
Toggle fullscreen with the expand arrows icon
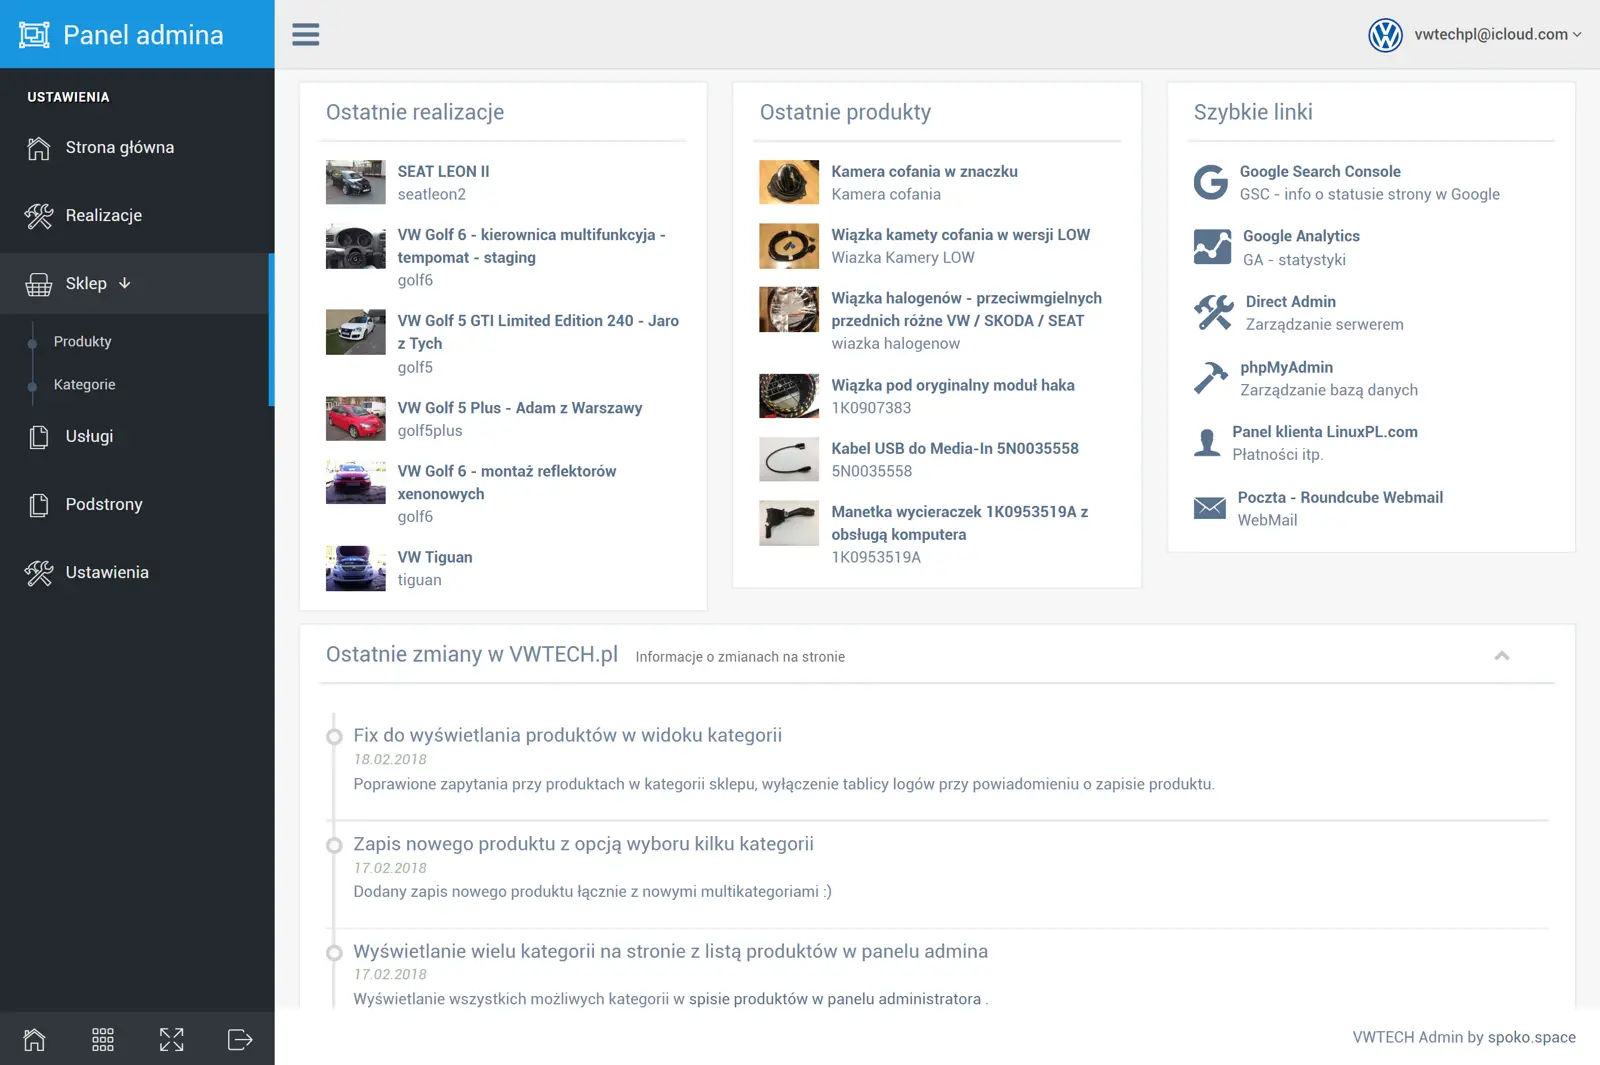(x=172, y=1040)
